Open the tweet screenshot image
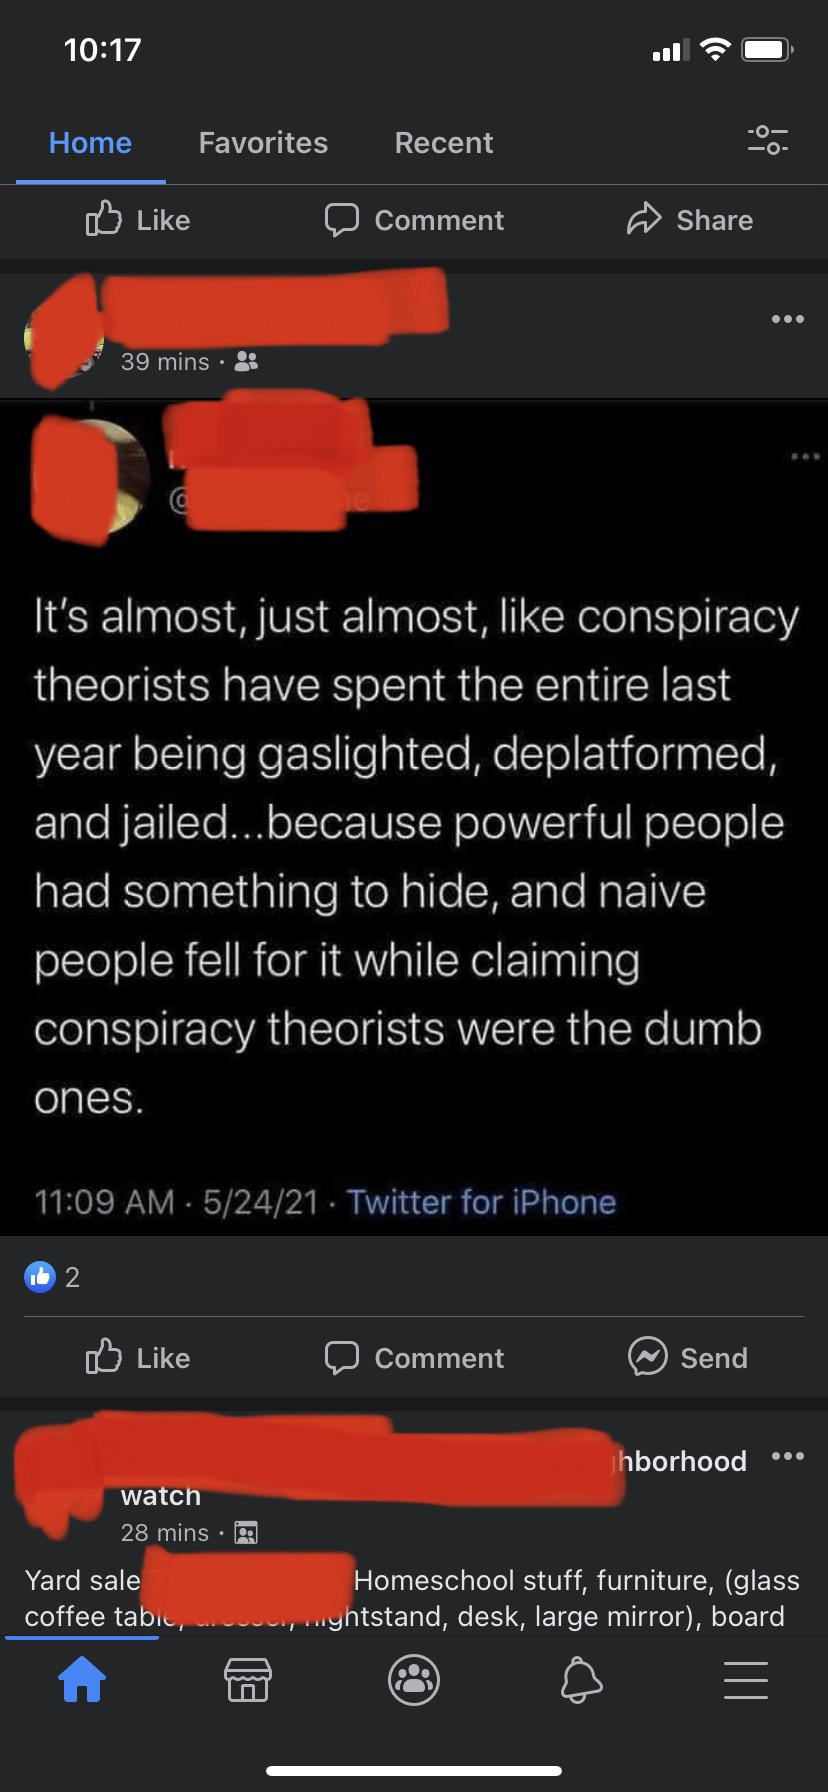 click(x=414, y=818)
